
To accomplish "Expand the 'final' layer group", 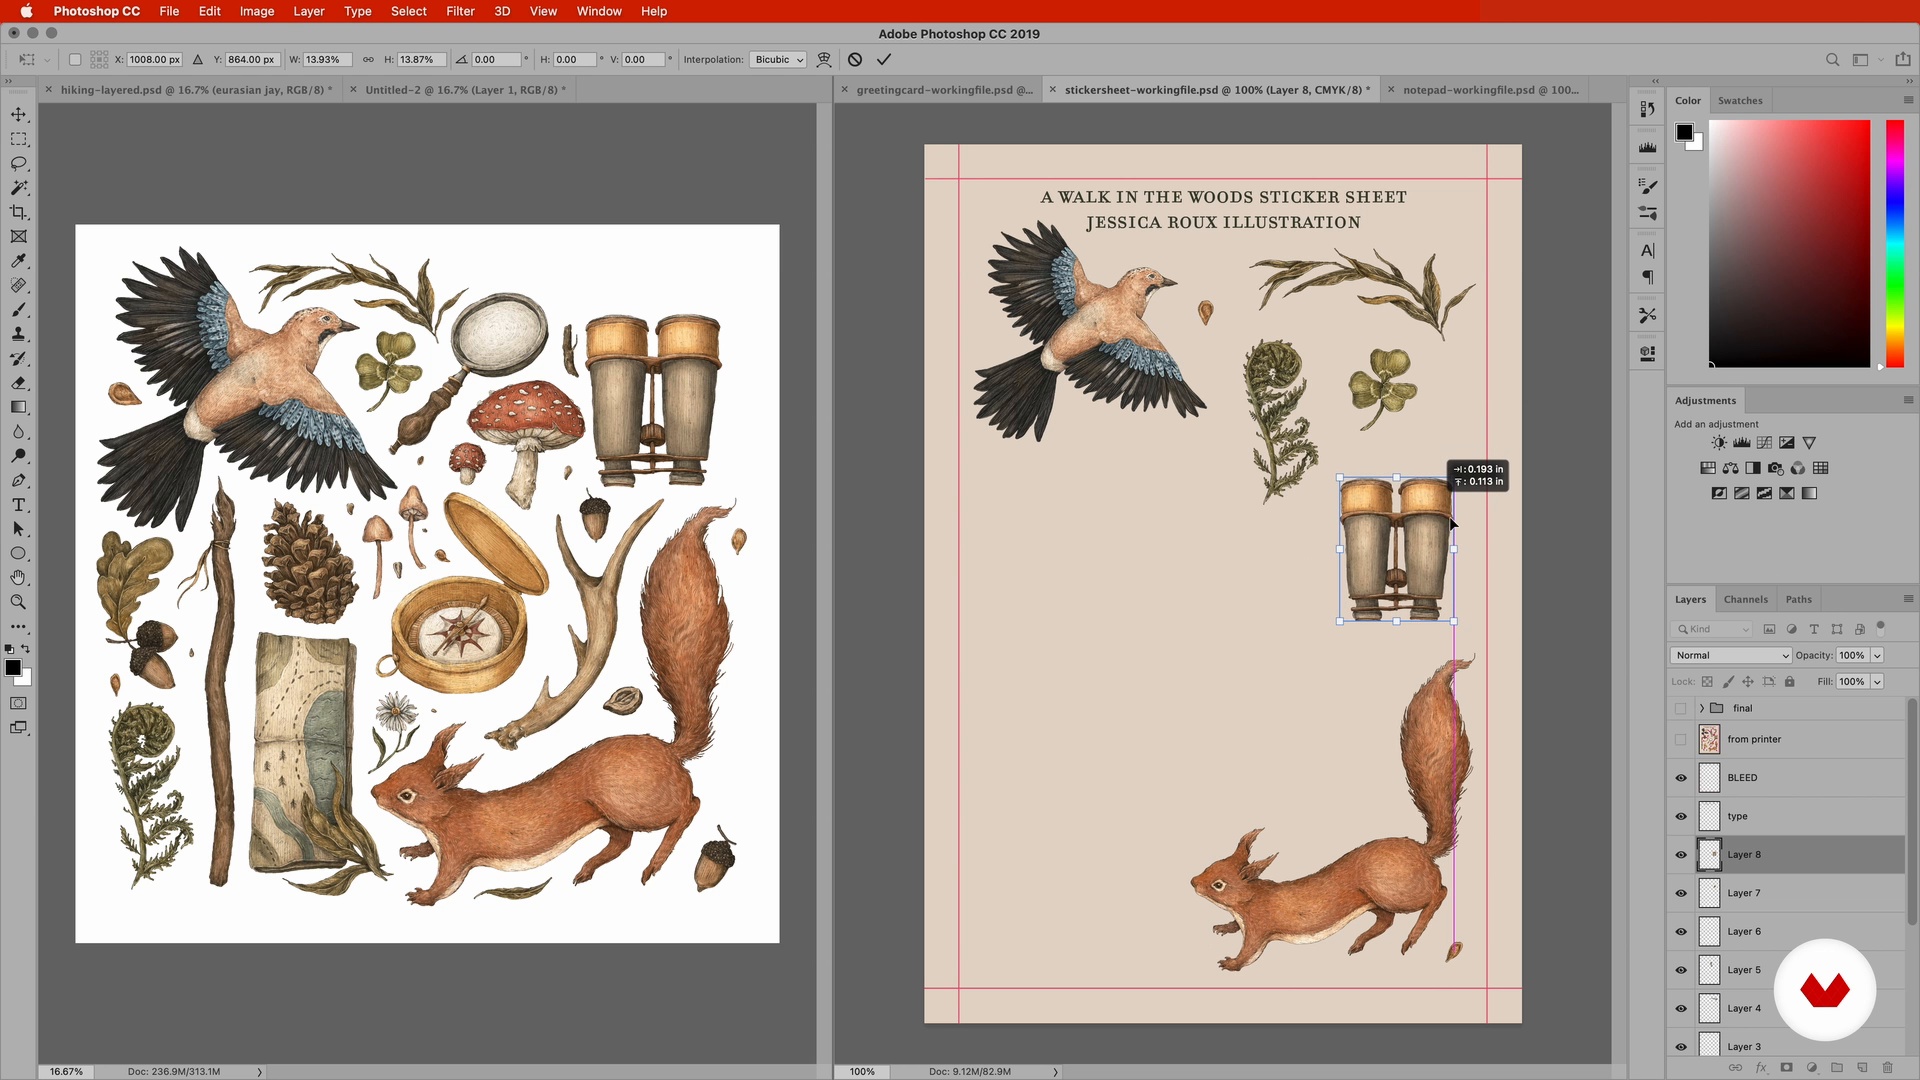I will tap(1702, 709).
